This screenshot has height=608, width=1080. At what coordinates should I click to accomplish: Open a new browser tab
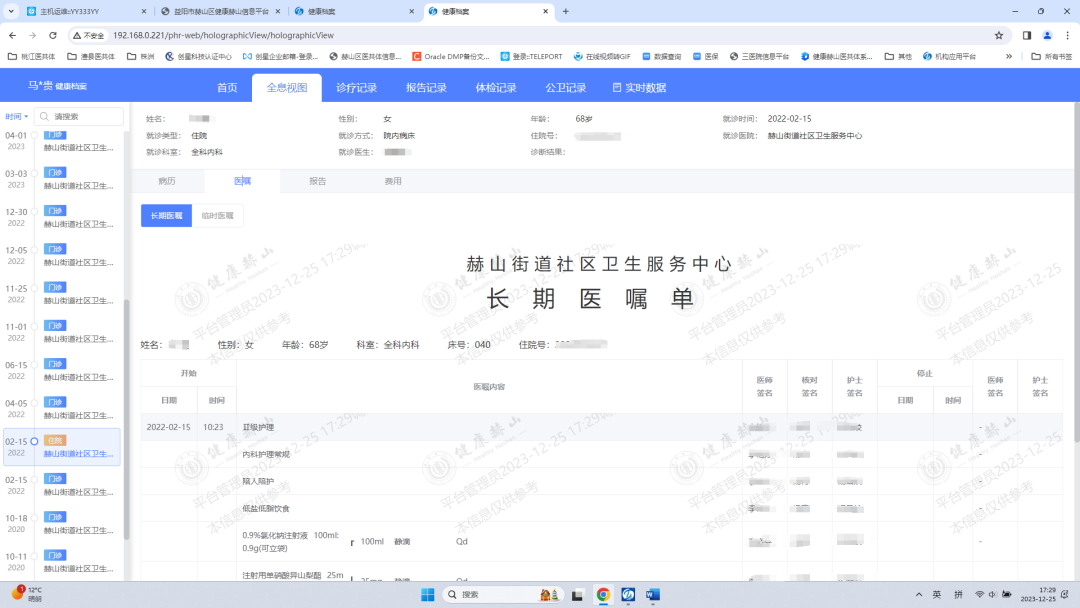coord(565,11)
